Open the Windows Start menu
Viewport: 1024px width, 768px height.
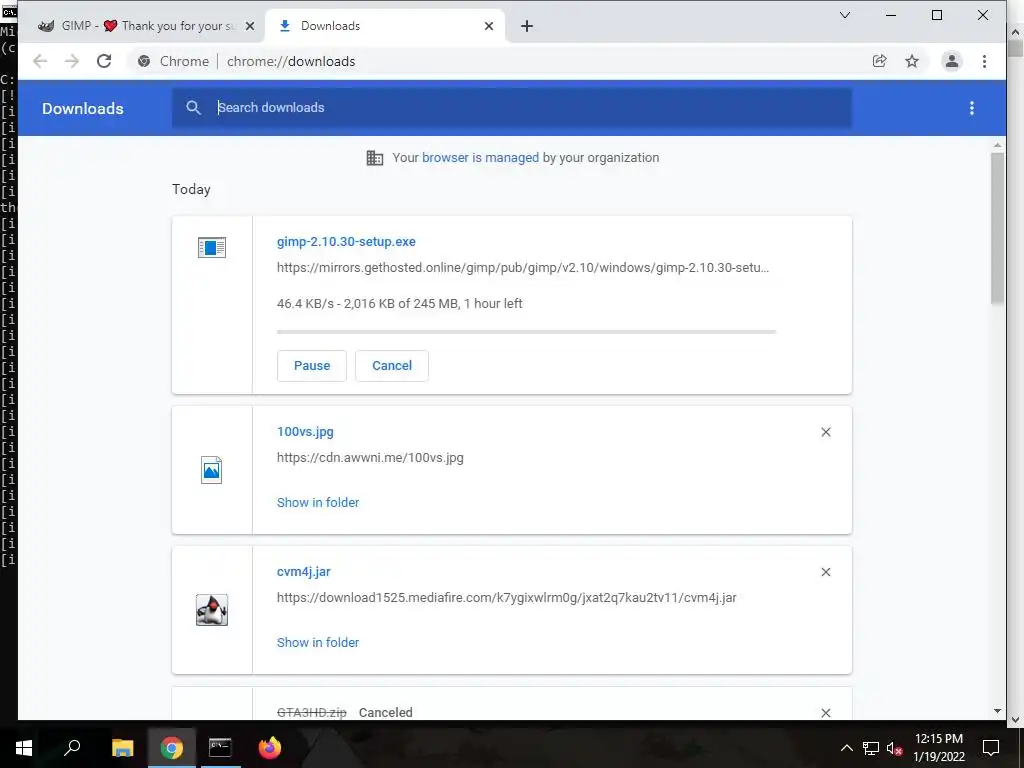pos(24,748)
